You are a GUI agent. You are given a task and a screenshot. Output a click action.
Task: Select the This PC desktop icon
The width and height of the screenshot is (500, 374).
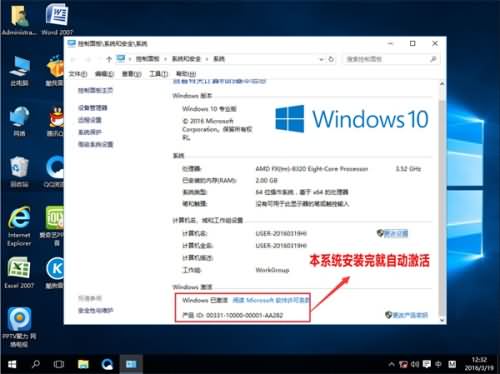pos(19,71)
